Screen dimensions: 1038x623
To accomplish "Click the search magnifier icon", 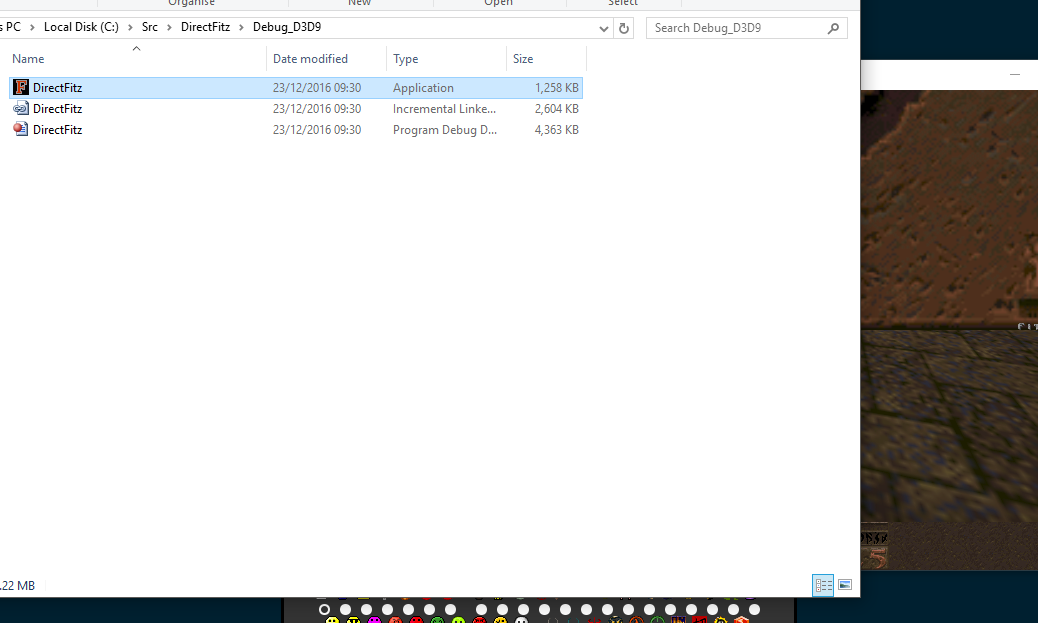I will pyautogui.click(x=834, y=29).
